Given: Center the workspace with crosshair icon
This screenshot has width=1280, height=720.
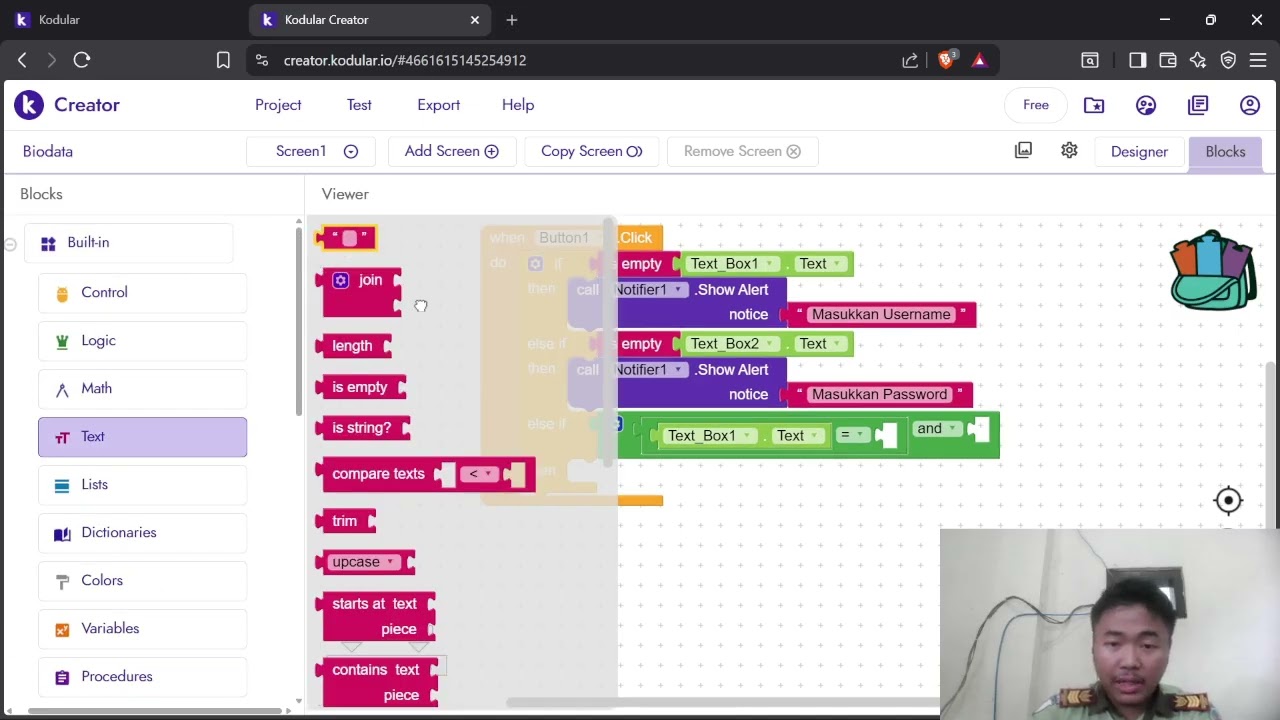Looking at the screenshot, I should pos(1228,501).
